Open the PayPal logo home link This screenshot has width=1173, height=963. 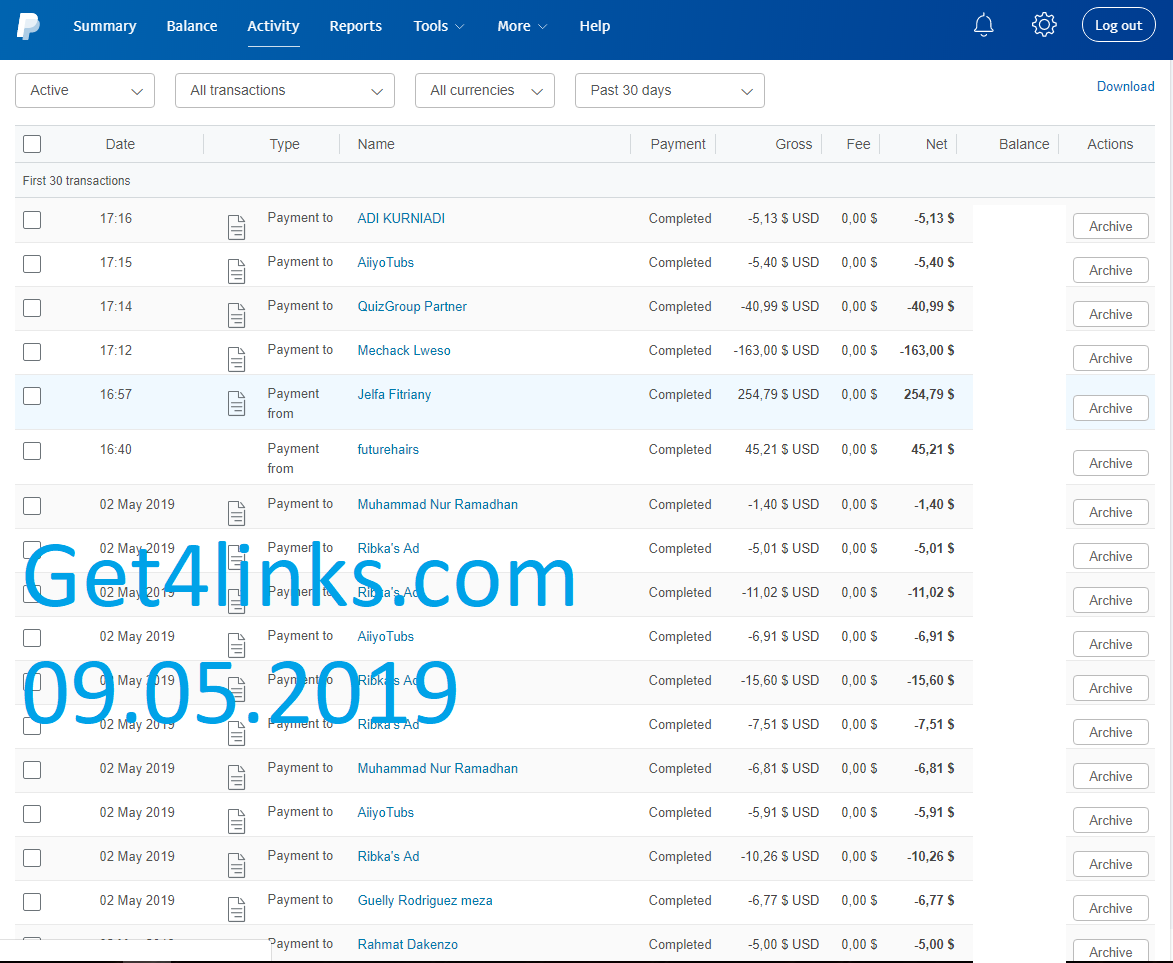[x=28, y=26]
